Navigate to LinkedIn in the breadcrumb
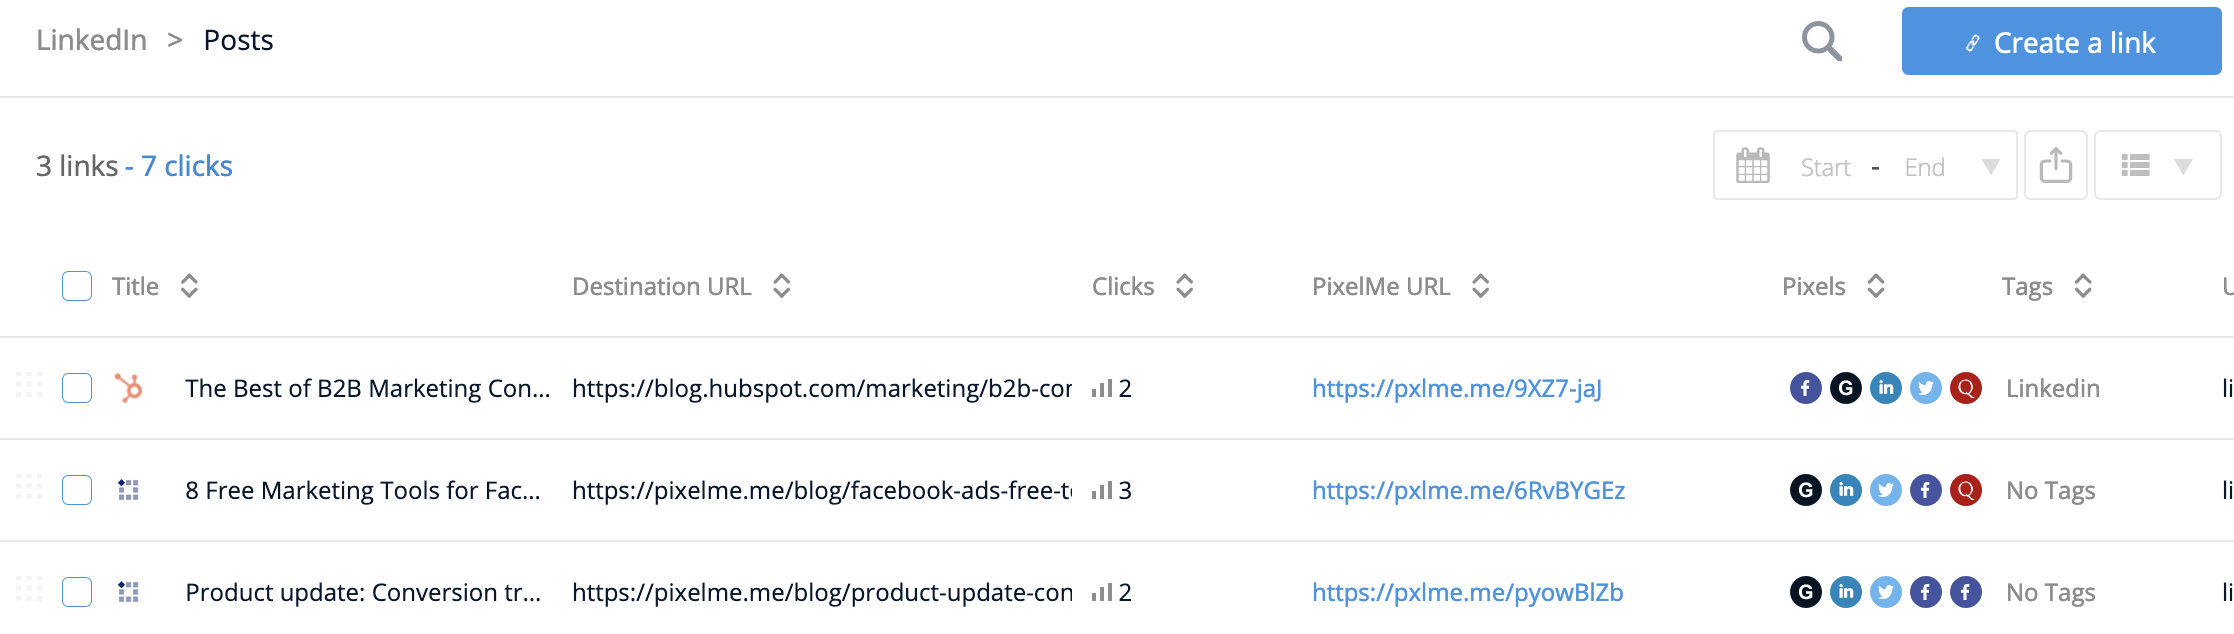This screenshot has height=634, width=2234. 91,40
